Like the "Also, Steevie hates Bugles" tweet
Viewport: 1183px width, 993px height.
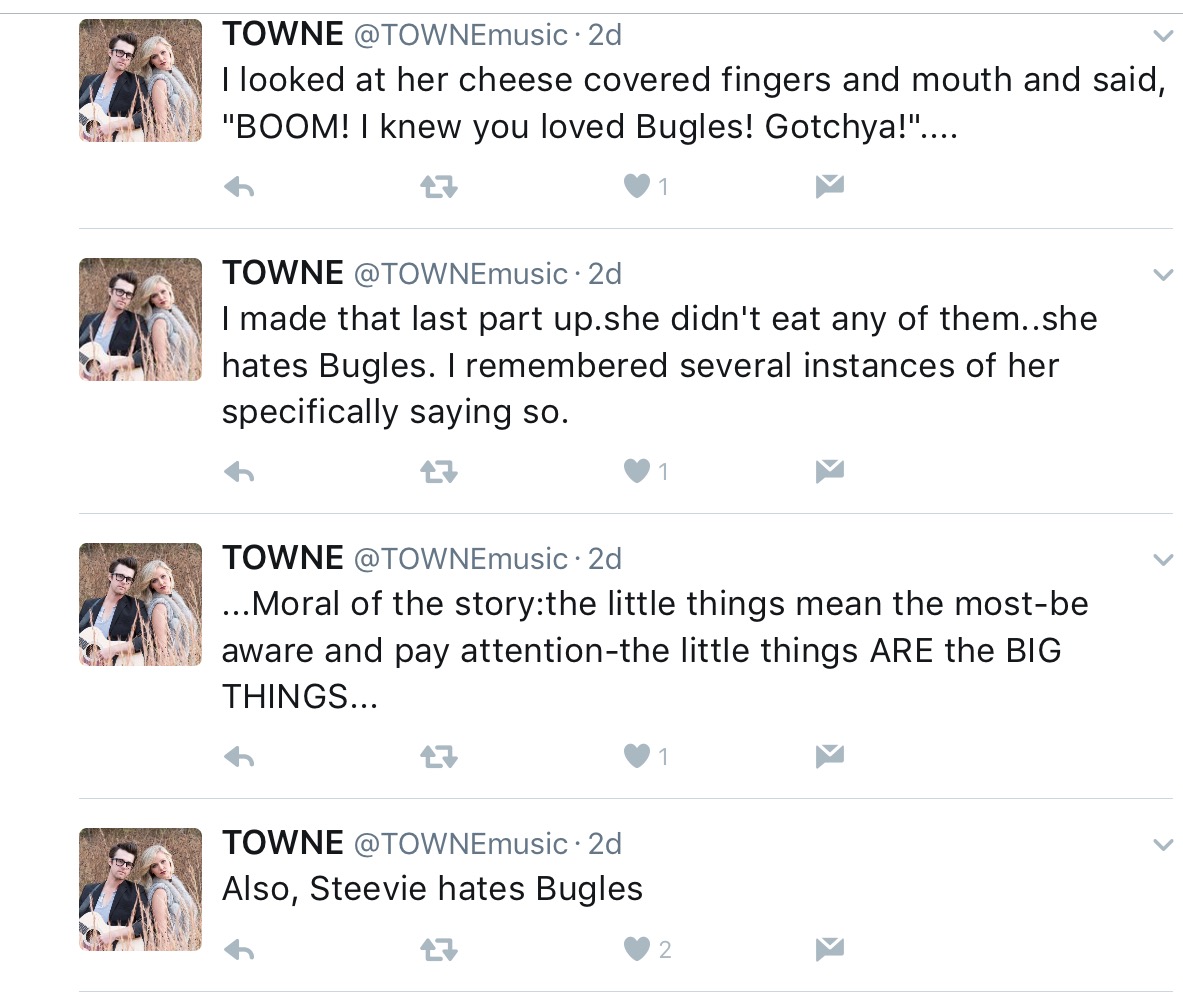tap(637, 949)
